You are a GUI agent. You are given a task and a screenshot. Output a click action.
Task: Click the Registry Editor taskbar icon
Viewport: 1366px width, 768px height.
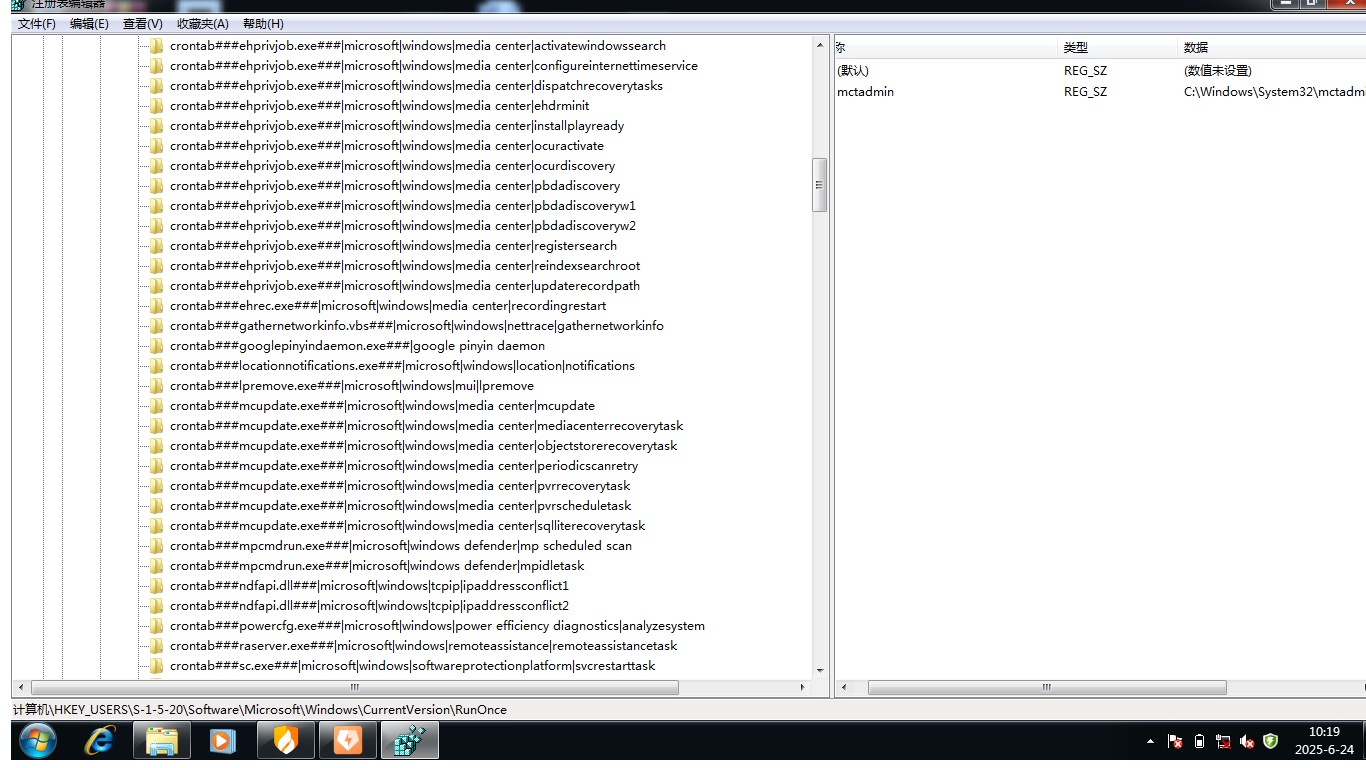[409, 741]
